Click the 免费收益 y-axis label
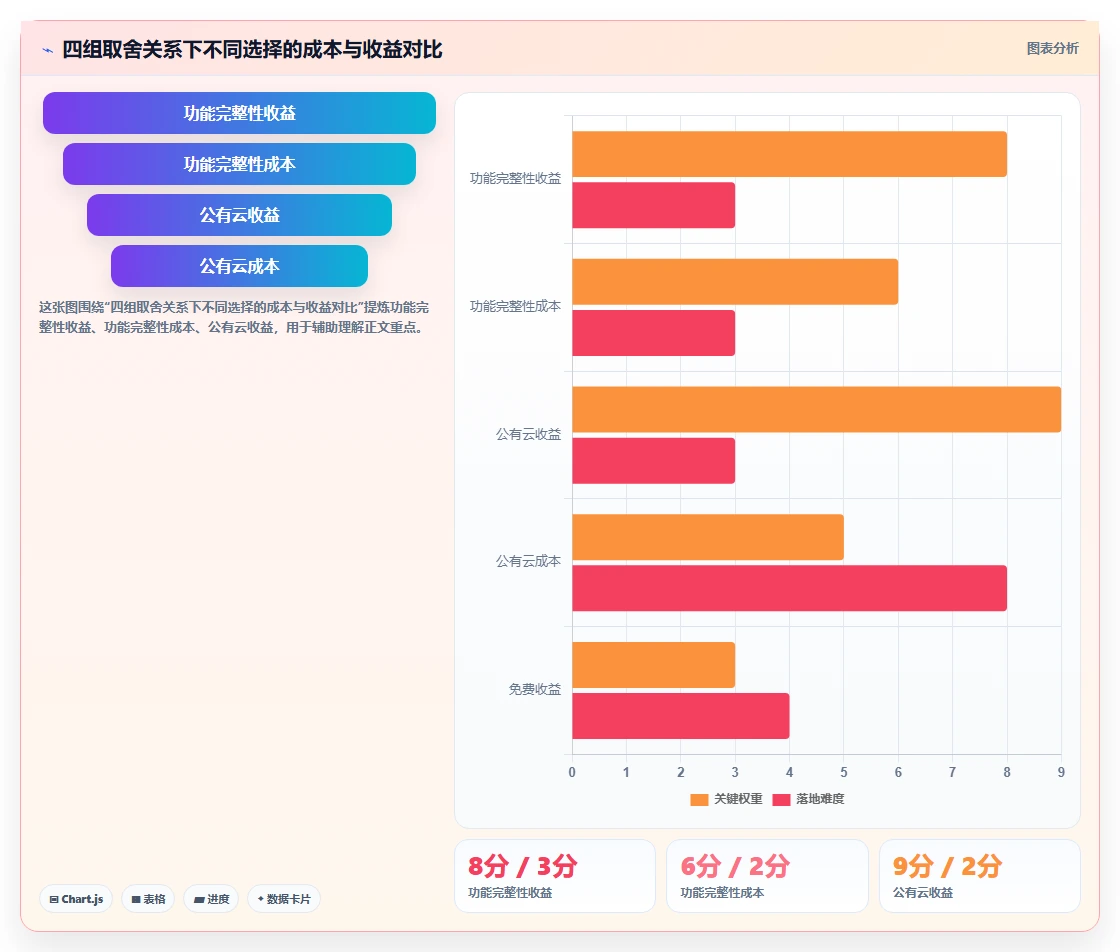Screen dimensions: 1120x952 [x=535, y=689]
